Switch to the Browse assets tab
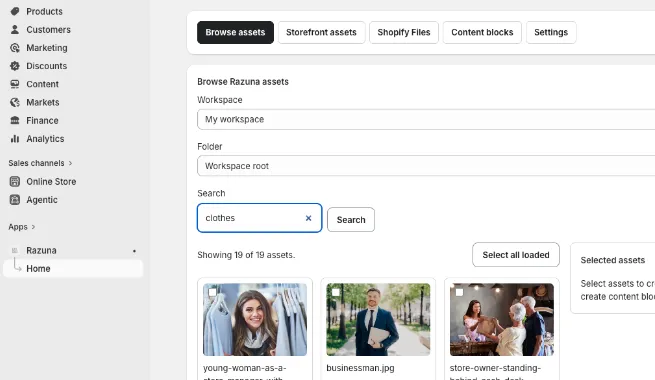655x380 pixels. point(235,32)
